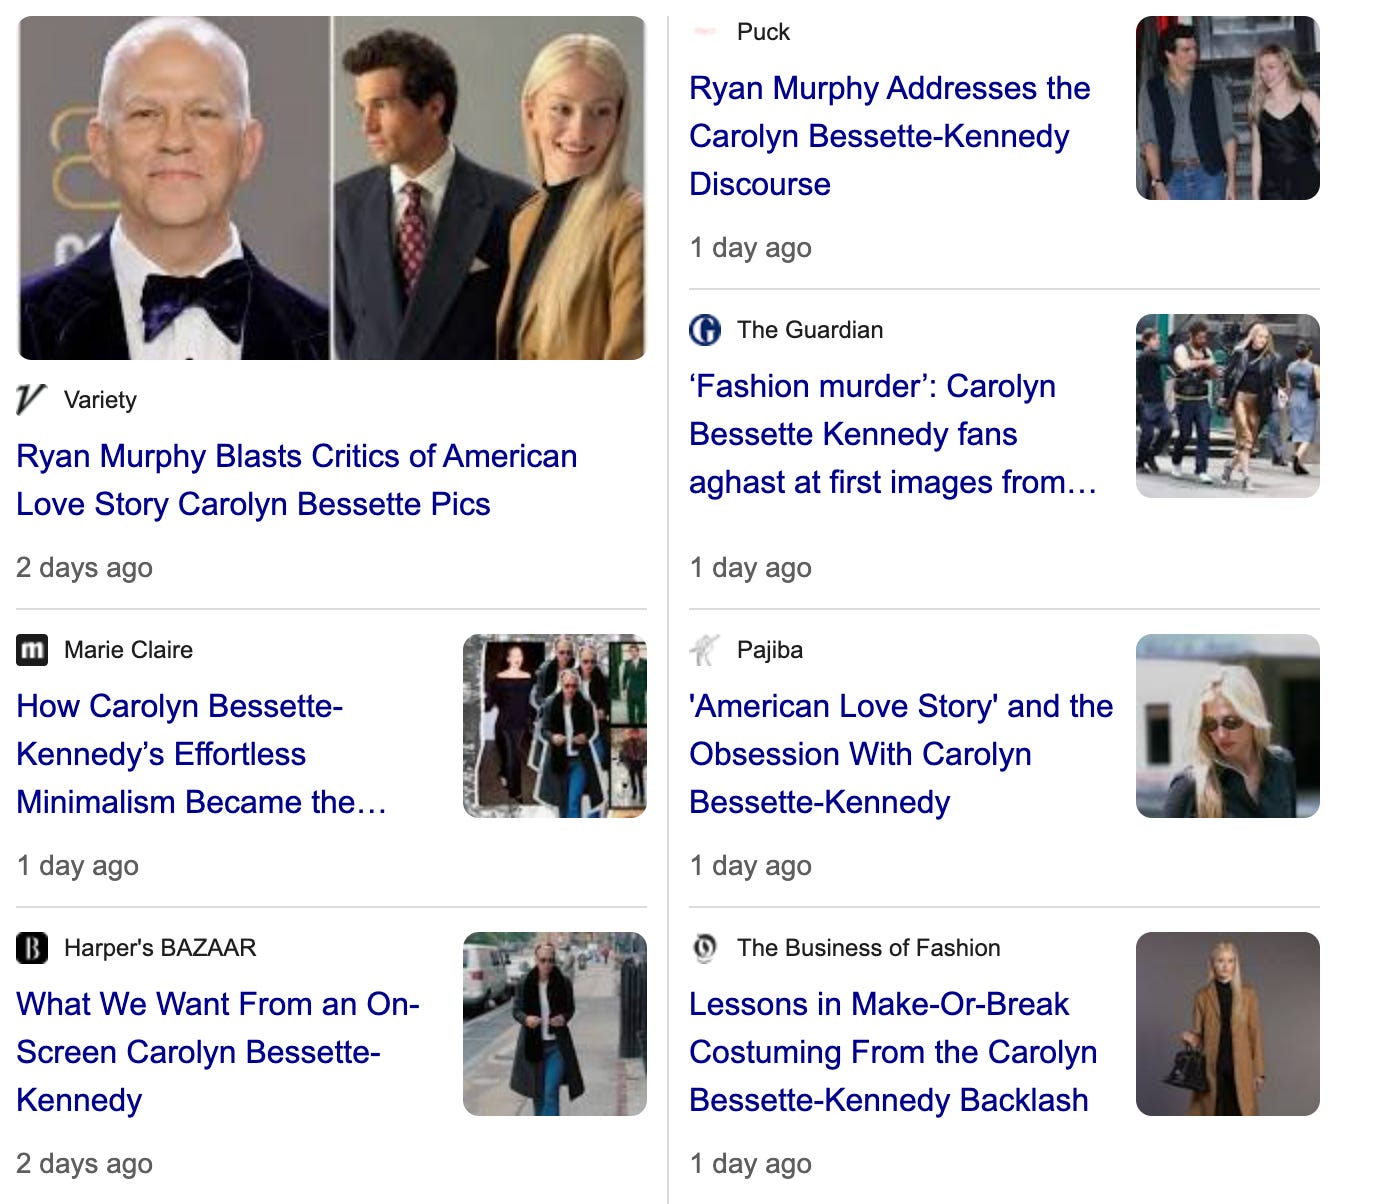Click '2 days ago' under Variety story
Screen dimensions: 1374x1204
click(85, 568)
